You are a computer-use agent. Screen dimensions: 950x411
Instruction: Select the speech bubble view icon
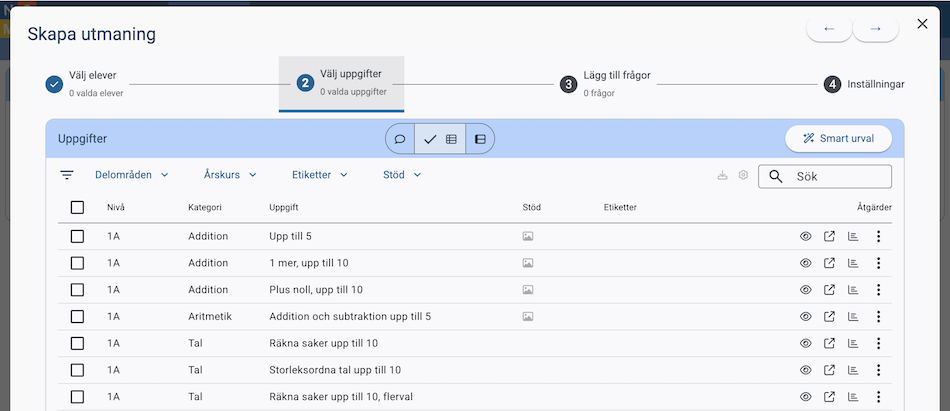(x=400, y=139)
